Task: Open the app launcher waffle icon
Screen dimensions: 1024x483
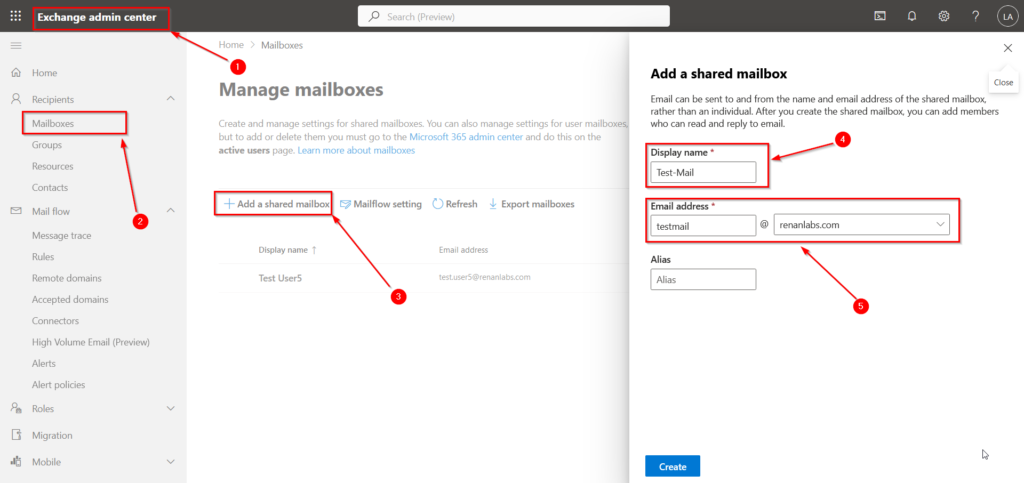Action: (16, 16)
